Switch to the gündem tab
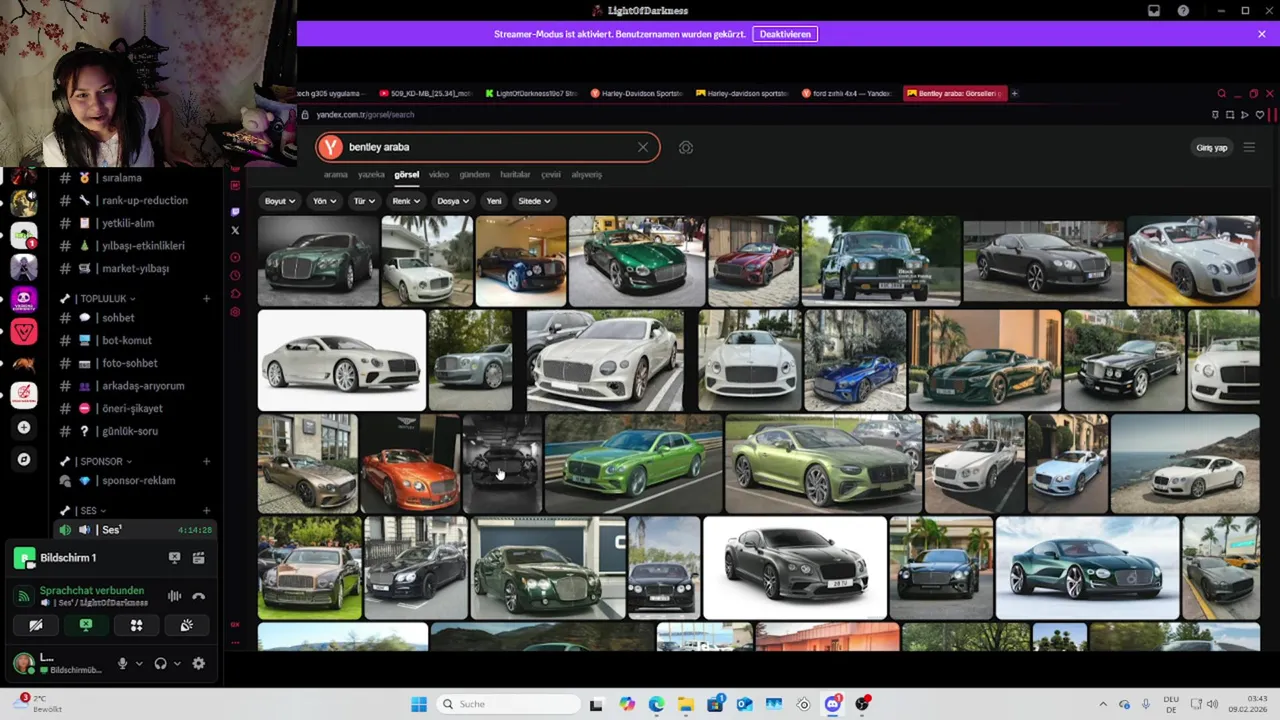This screenshot has width=1280, height=720. [474, 174]
